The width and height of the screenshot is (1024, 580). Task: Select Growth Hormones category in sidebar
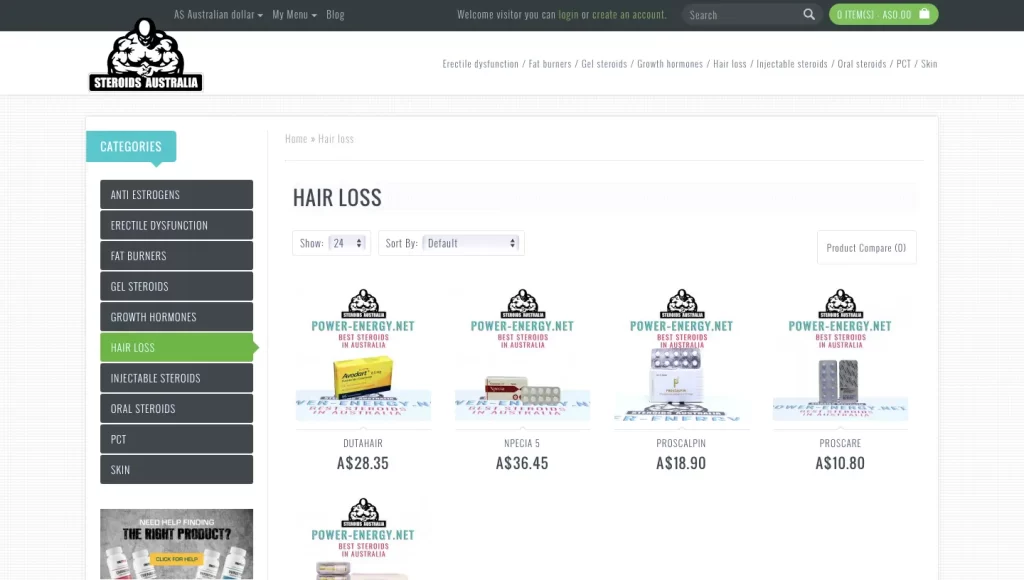click(176, 317)
